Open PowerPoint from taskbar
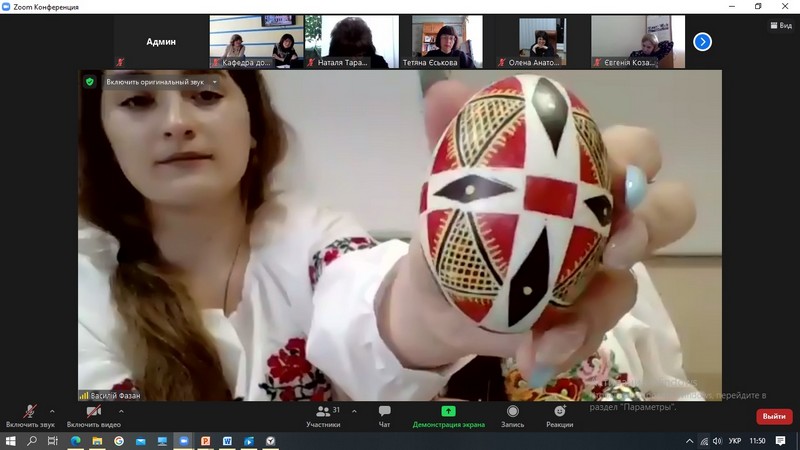Image resolution: width=800 pixels, height=450 pixels. (206, 441)
